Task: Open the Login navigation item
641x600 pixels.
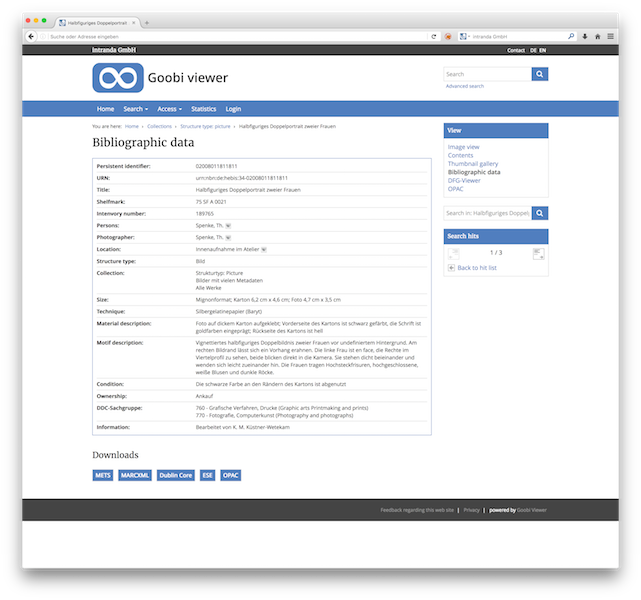Action: [233, 109]
